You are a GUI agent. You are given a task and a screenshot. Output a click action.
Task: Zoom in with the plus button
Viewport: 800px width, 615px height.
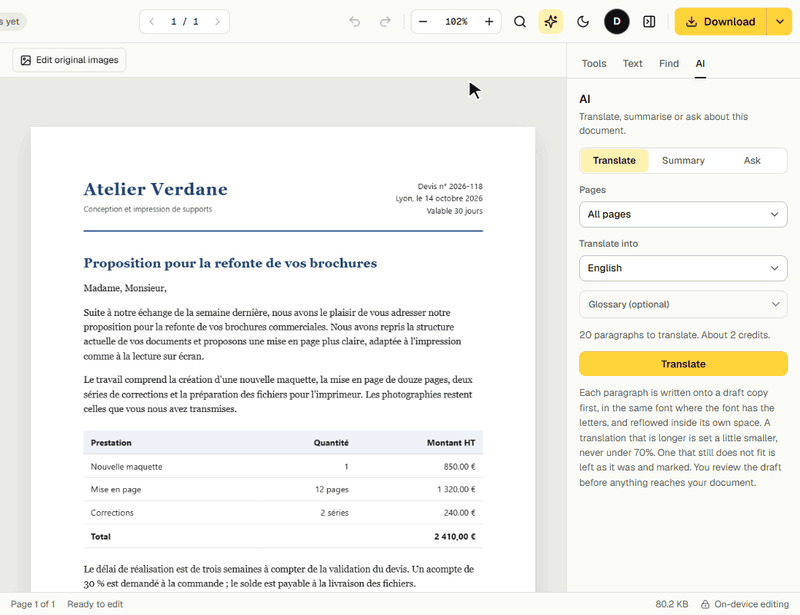click(x=489, y=21)
